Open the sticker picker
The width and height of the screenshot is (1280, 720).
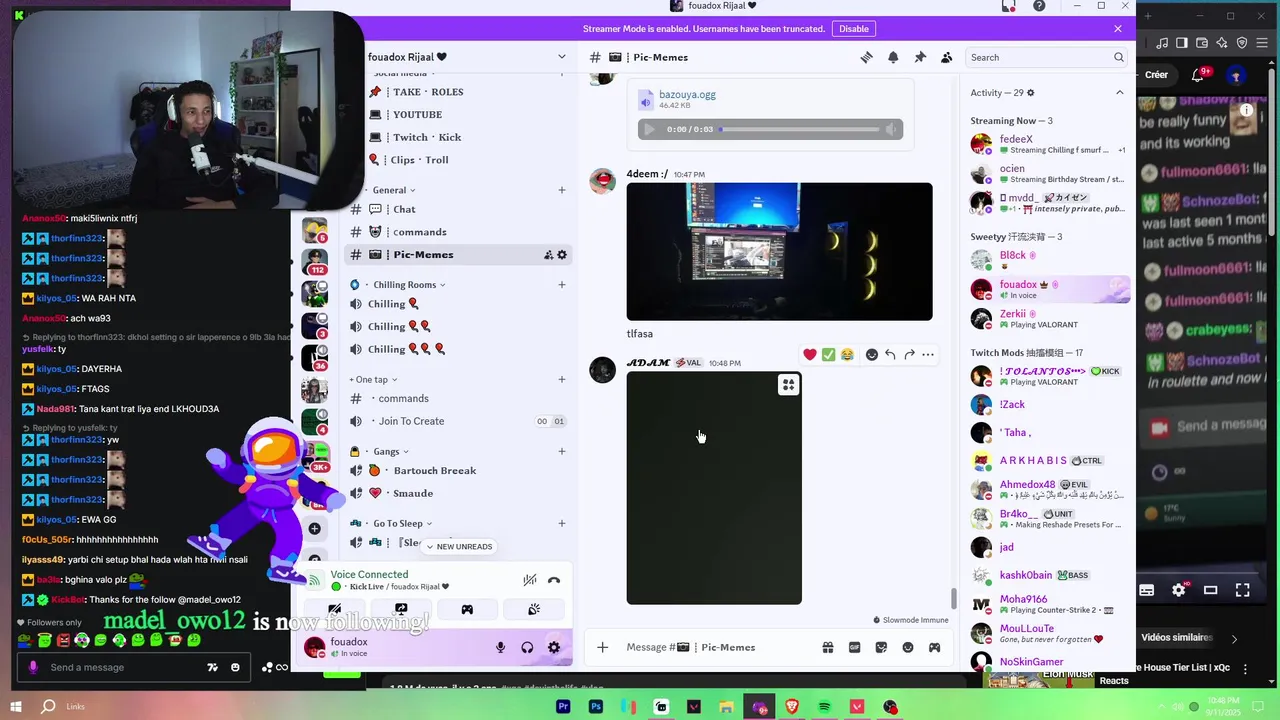(x=881, y=647)
